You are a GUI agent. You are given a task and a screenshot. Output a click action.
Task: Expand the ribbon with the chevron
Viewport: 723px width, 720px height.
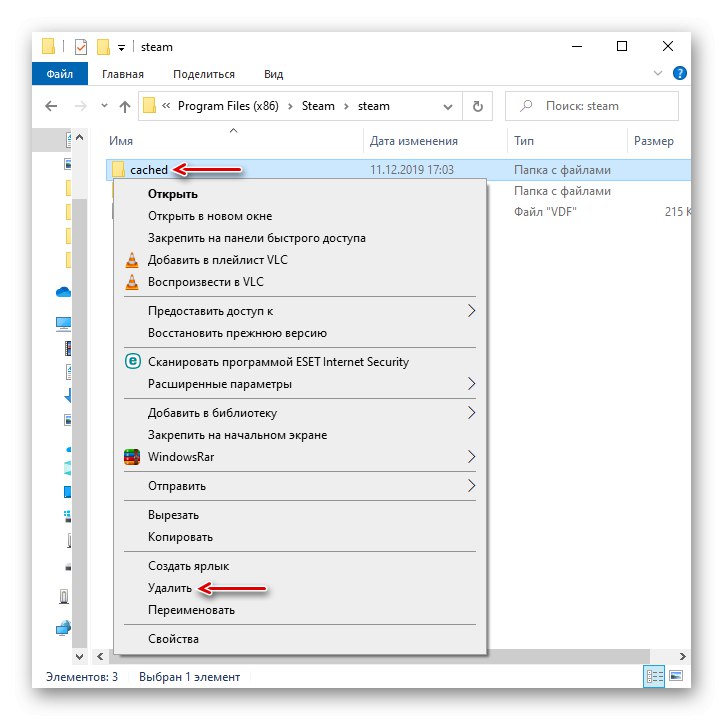point(658,73)
